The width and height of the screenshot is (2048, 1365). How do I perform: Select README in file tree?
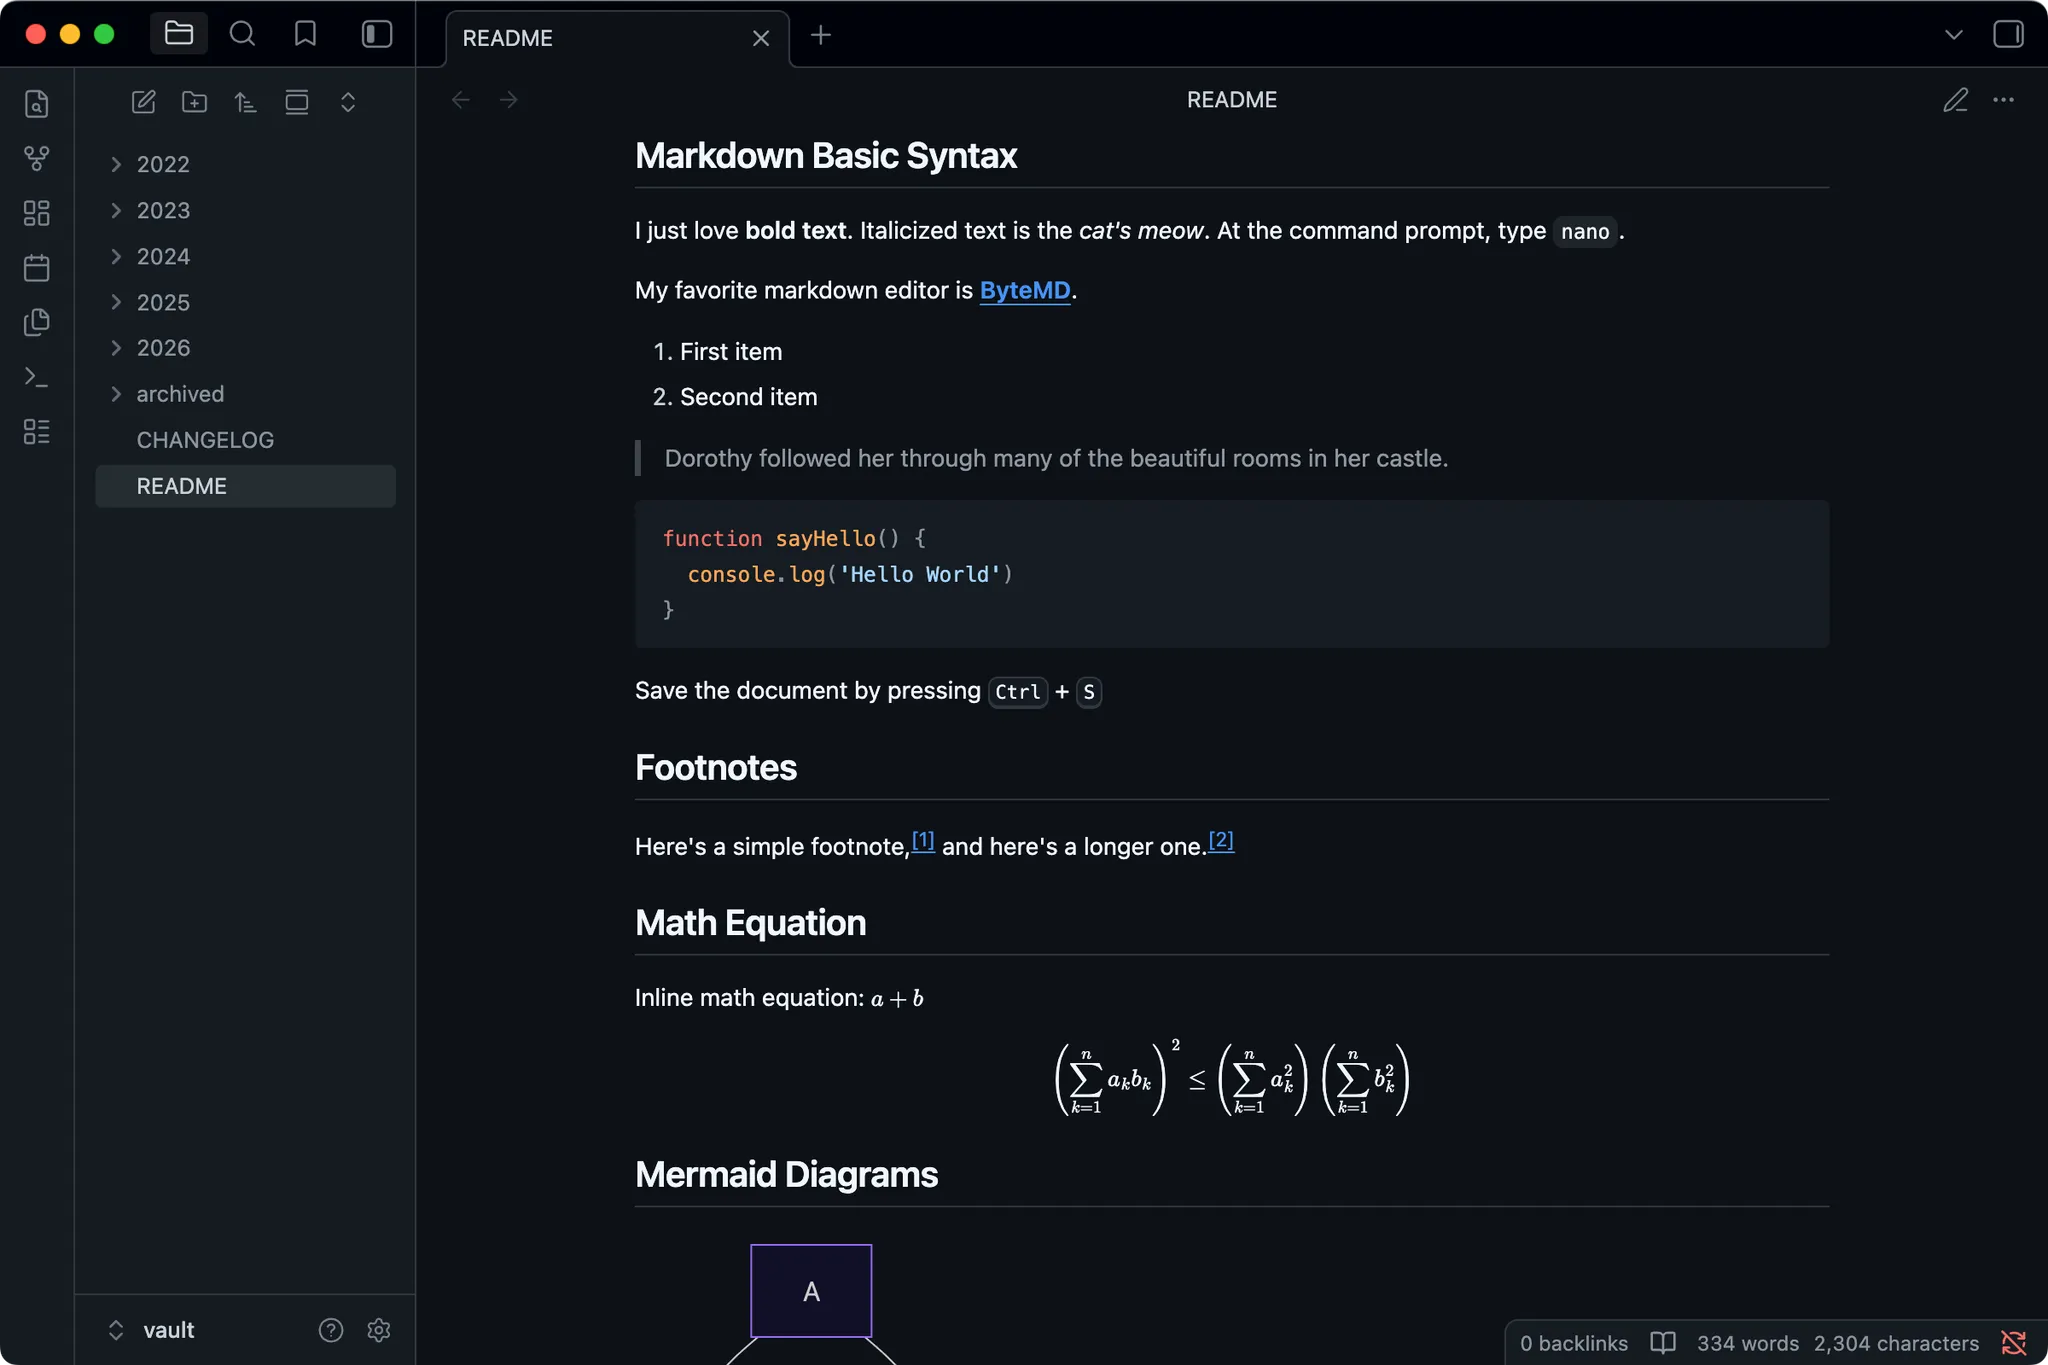click(x=246, y=486)
